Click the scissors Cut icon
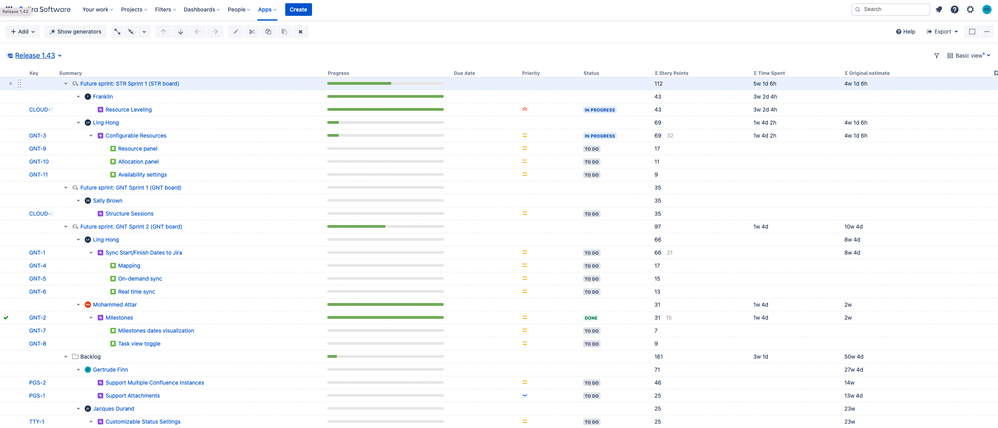Viewport: 998px width, 428px height. click(x=251, y=31)
